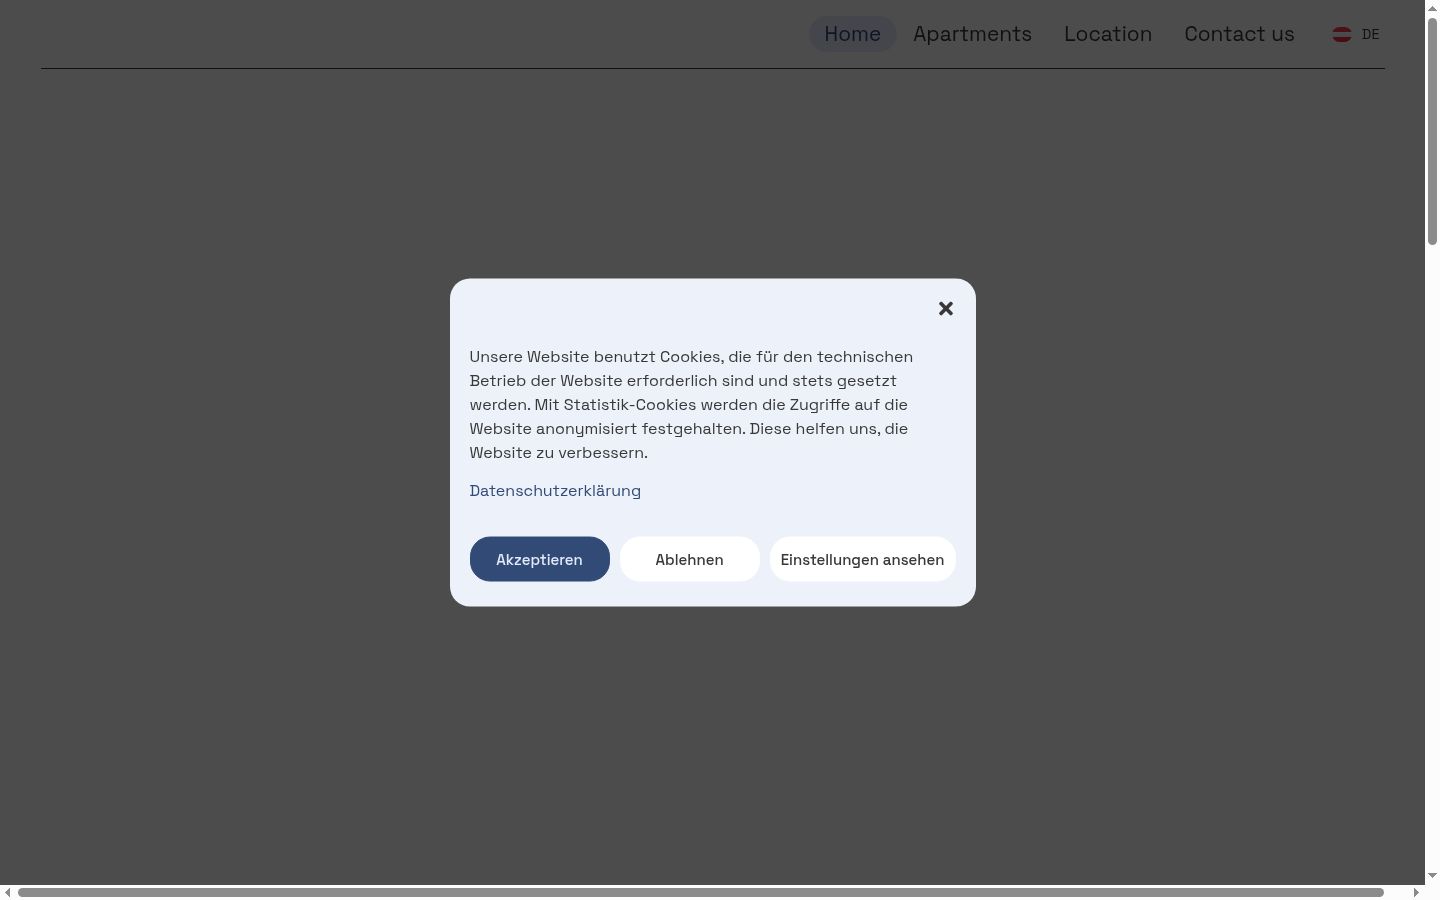Click the scroll up arrow

coord(1432,7)
